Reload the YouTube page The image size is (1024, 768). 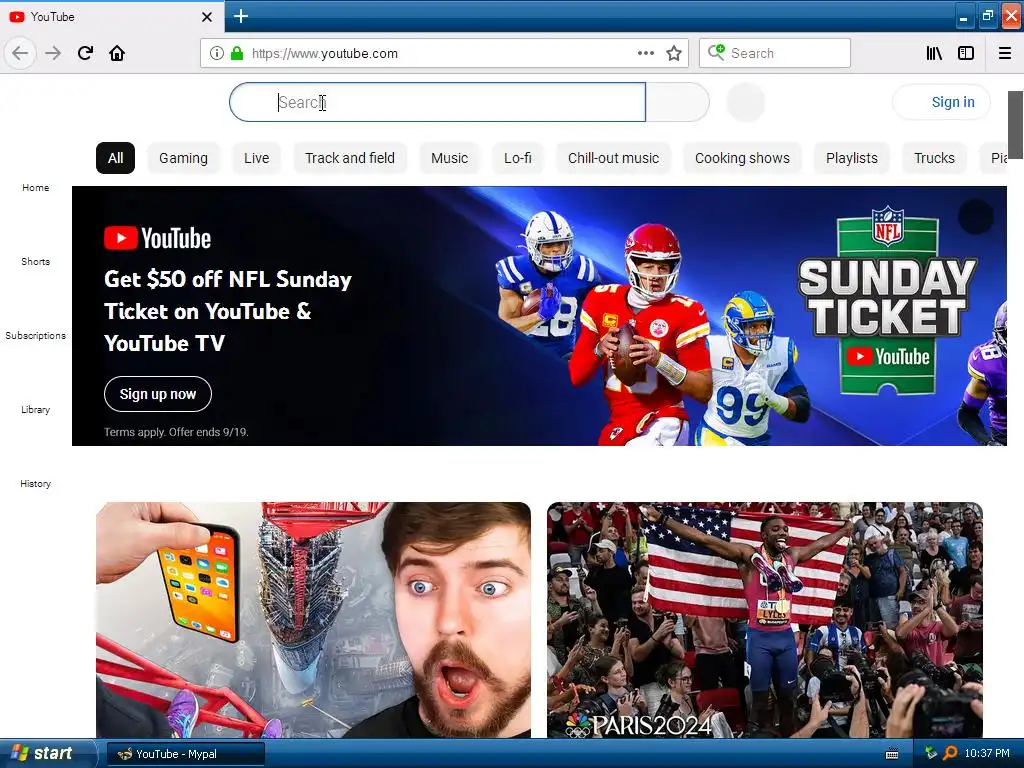[x=85, y=53]
